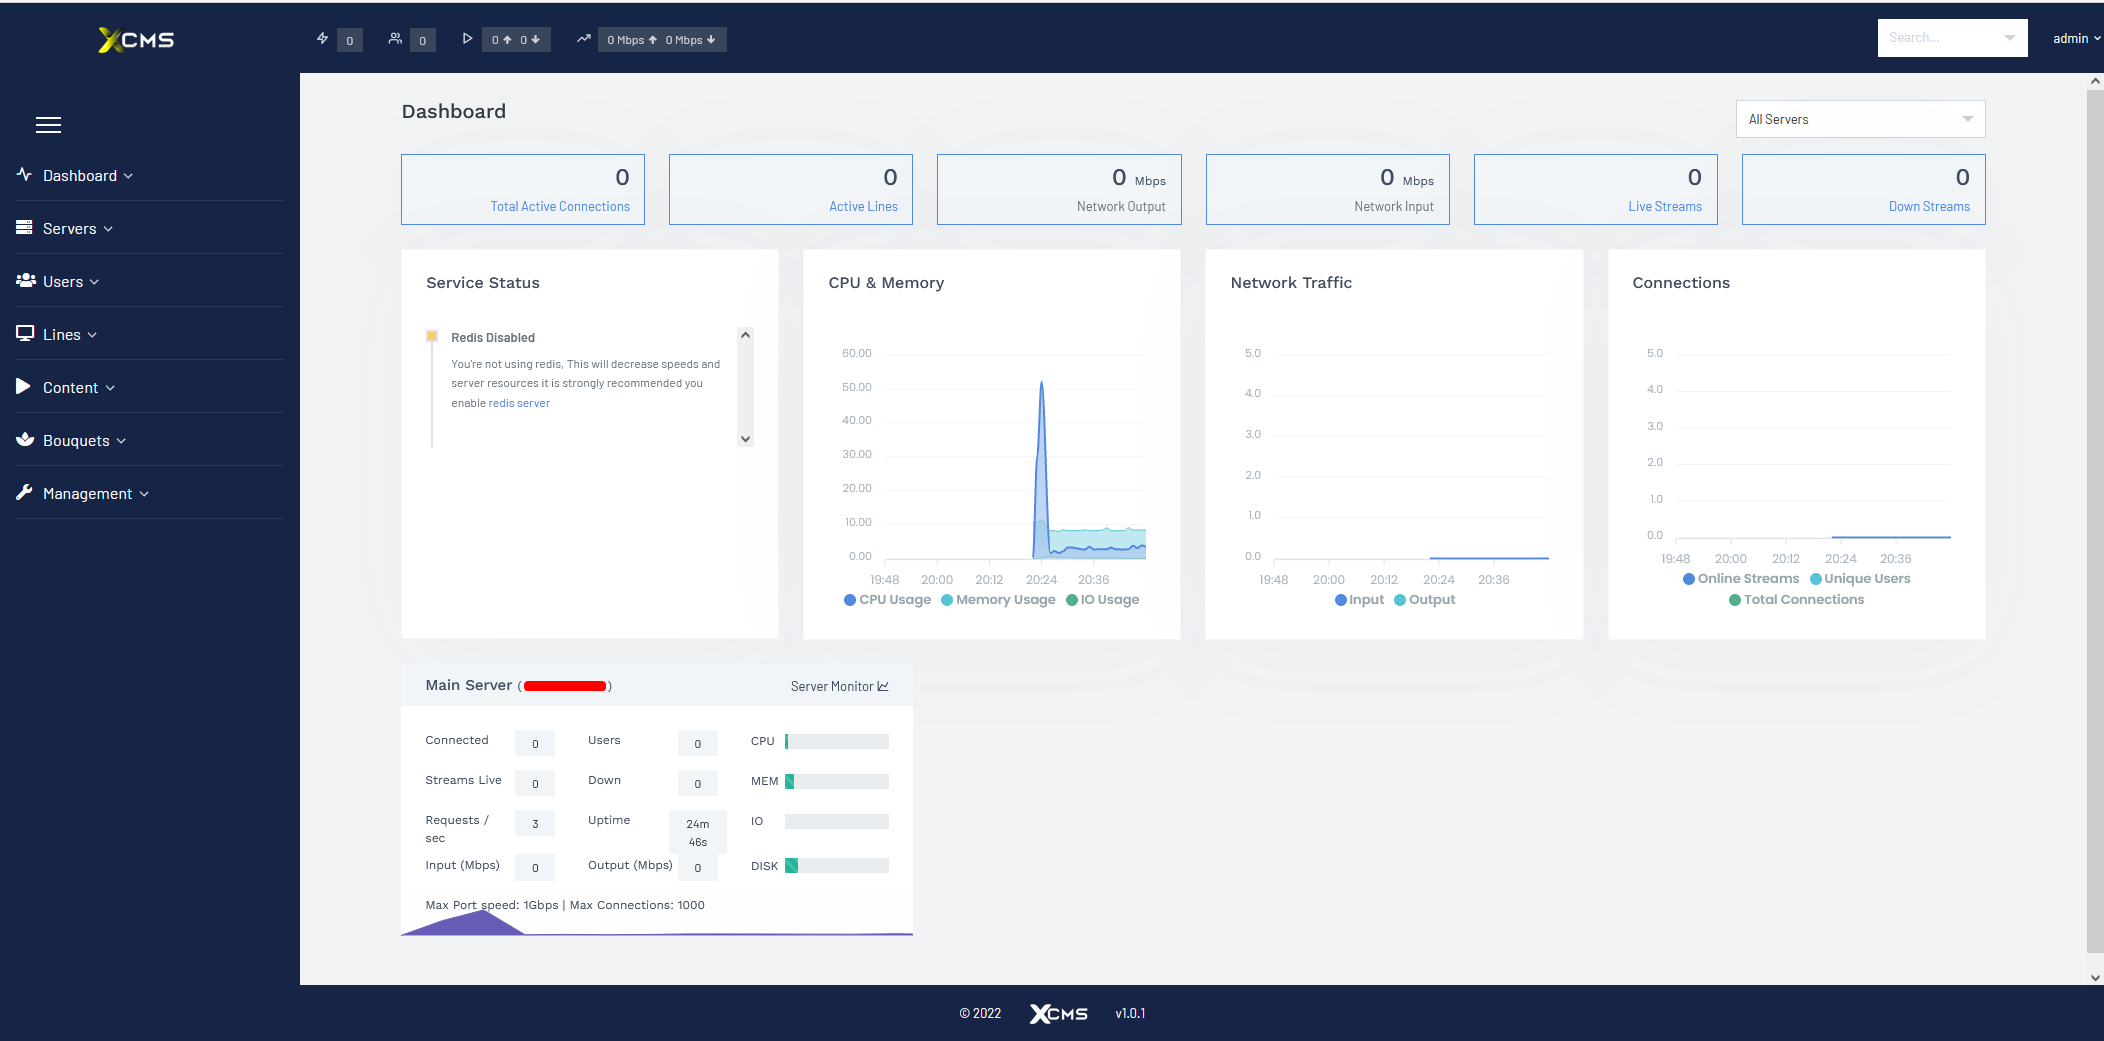Click the XCMS logo in the header
2104x1041 pixels.
[136, 40]
